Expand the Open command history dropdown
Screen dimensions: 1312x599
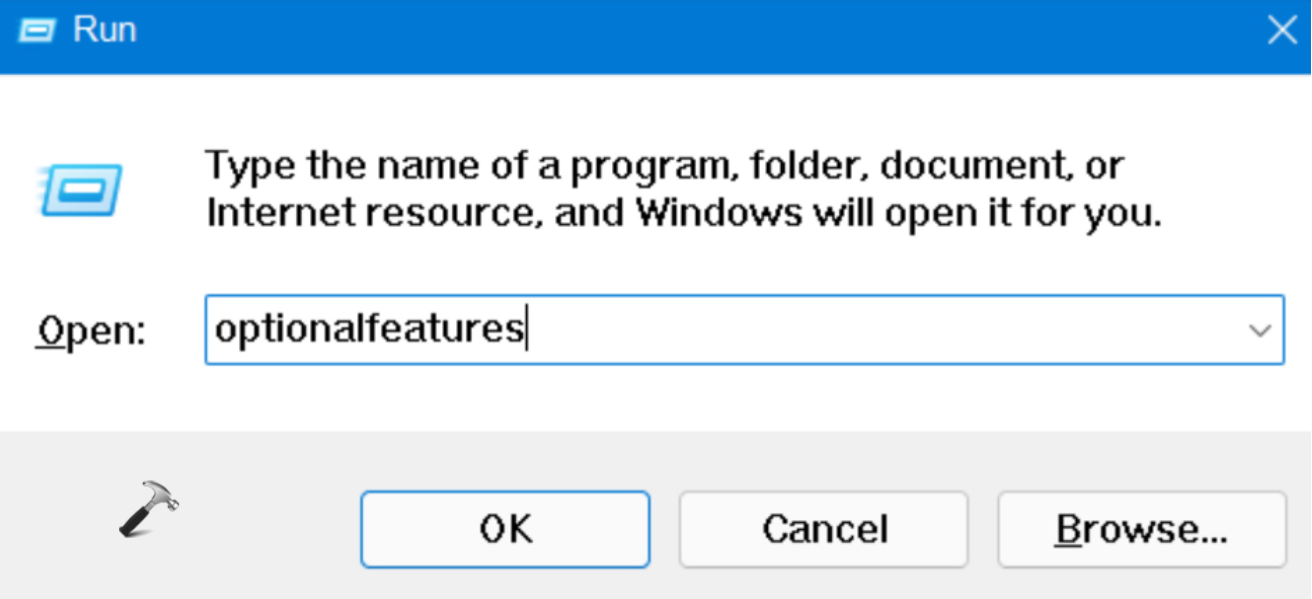coord(1260,331)
